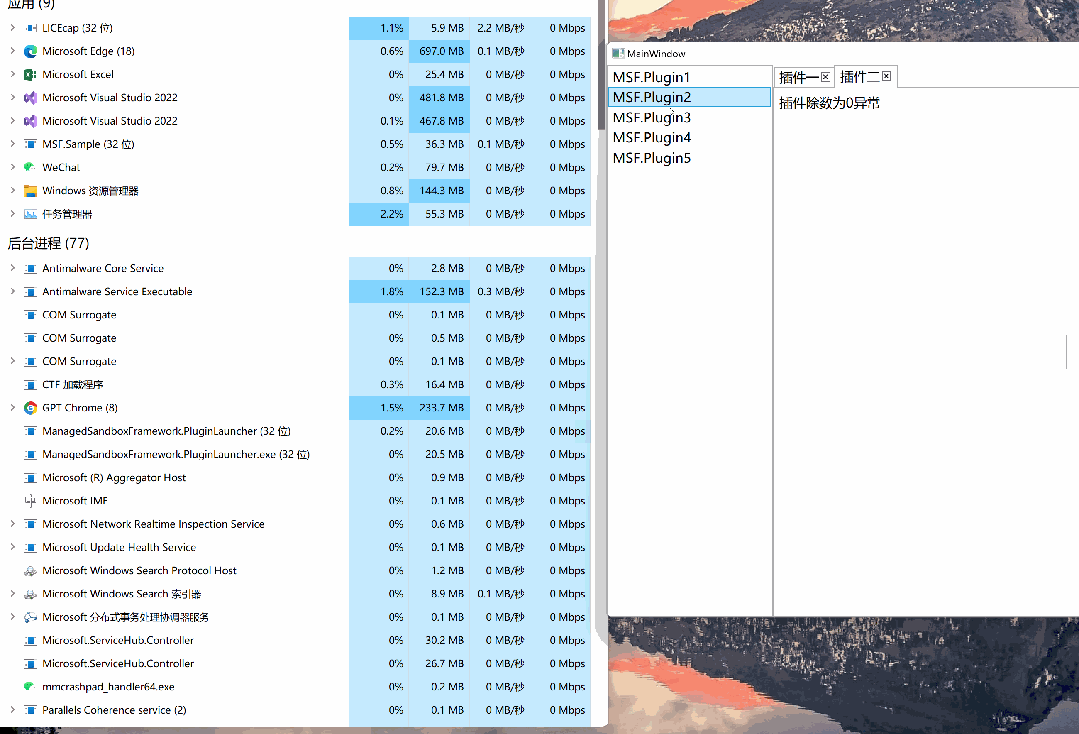Click the Microsoft Network Realtime Inspection Service icon
The width and height of the screenshot is (1079, 734).
[30, 524]
